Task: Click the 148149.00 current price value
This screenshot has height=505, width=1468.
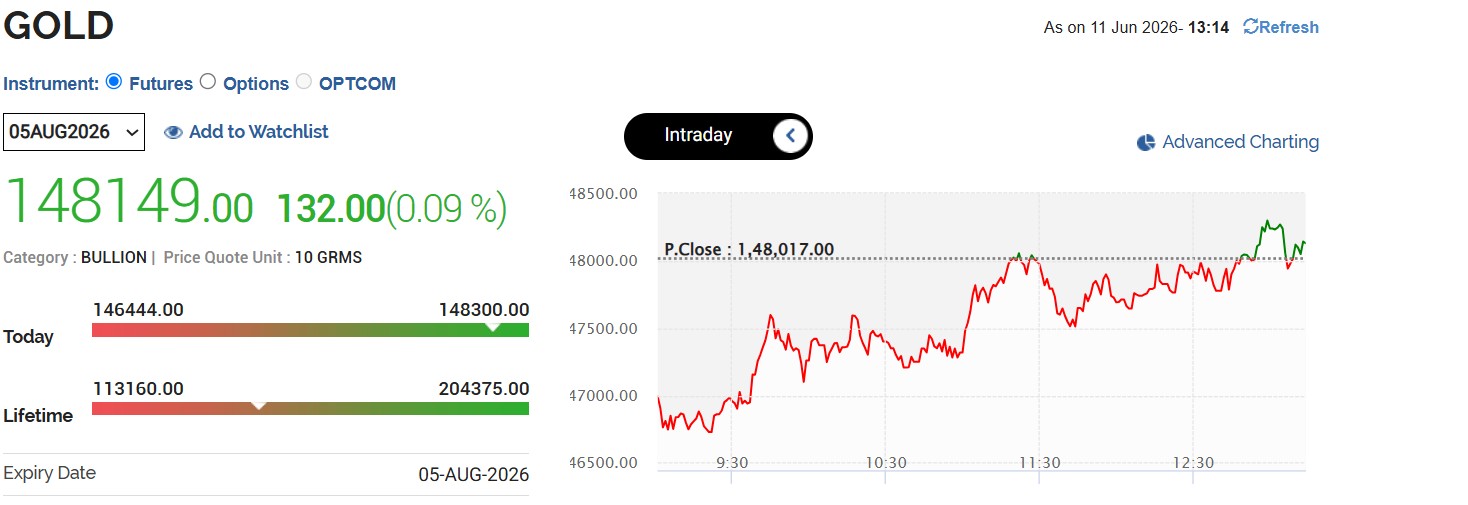Action: click(x=129, y=202)
